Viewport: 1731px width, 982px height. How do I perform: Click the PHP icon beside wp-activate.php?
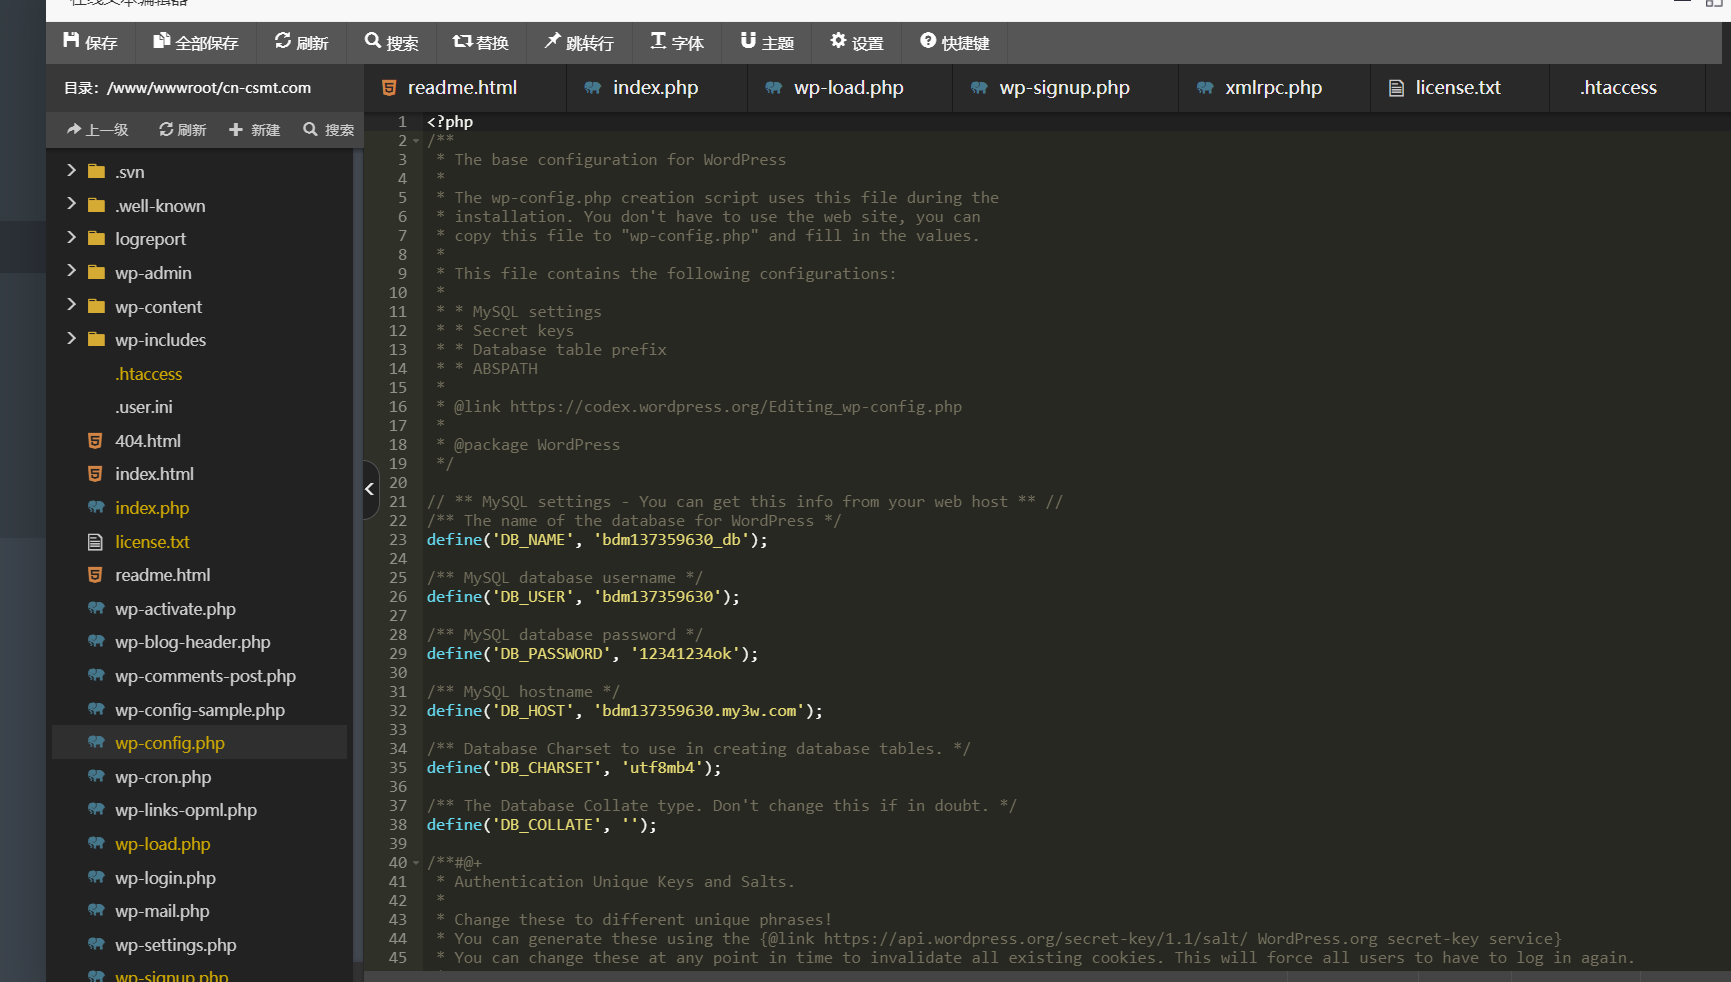(96, 608)
